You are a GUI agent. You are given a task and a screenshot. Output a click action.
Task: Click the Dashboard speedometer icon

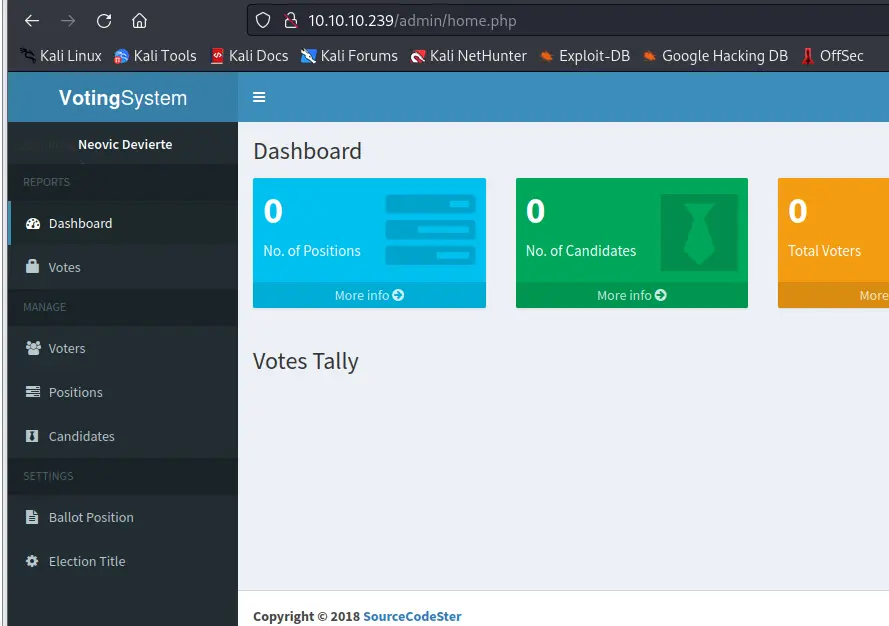click(x=33, y=223)
